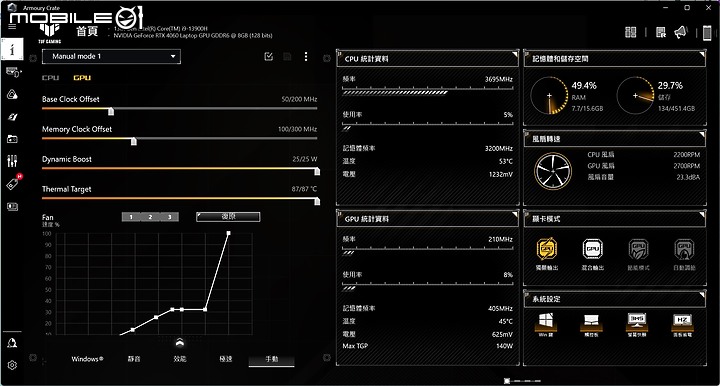Image resolution: width=720 pixels, height=386 pixels.
Task: Select the 極速 turbo mode
Action: (225, 359)
